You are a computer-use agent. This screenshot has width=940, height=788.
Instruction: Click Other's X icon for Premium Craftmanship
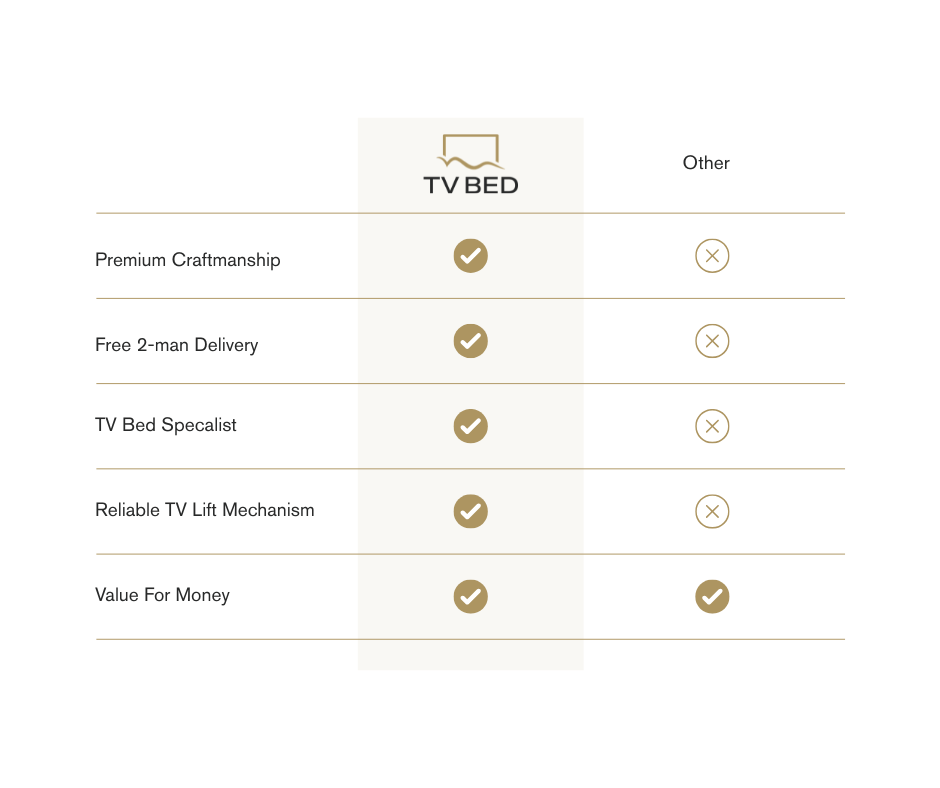click(712, 256)
